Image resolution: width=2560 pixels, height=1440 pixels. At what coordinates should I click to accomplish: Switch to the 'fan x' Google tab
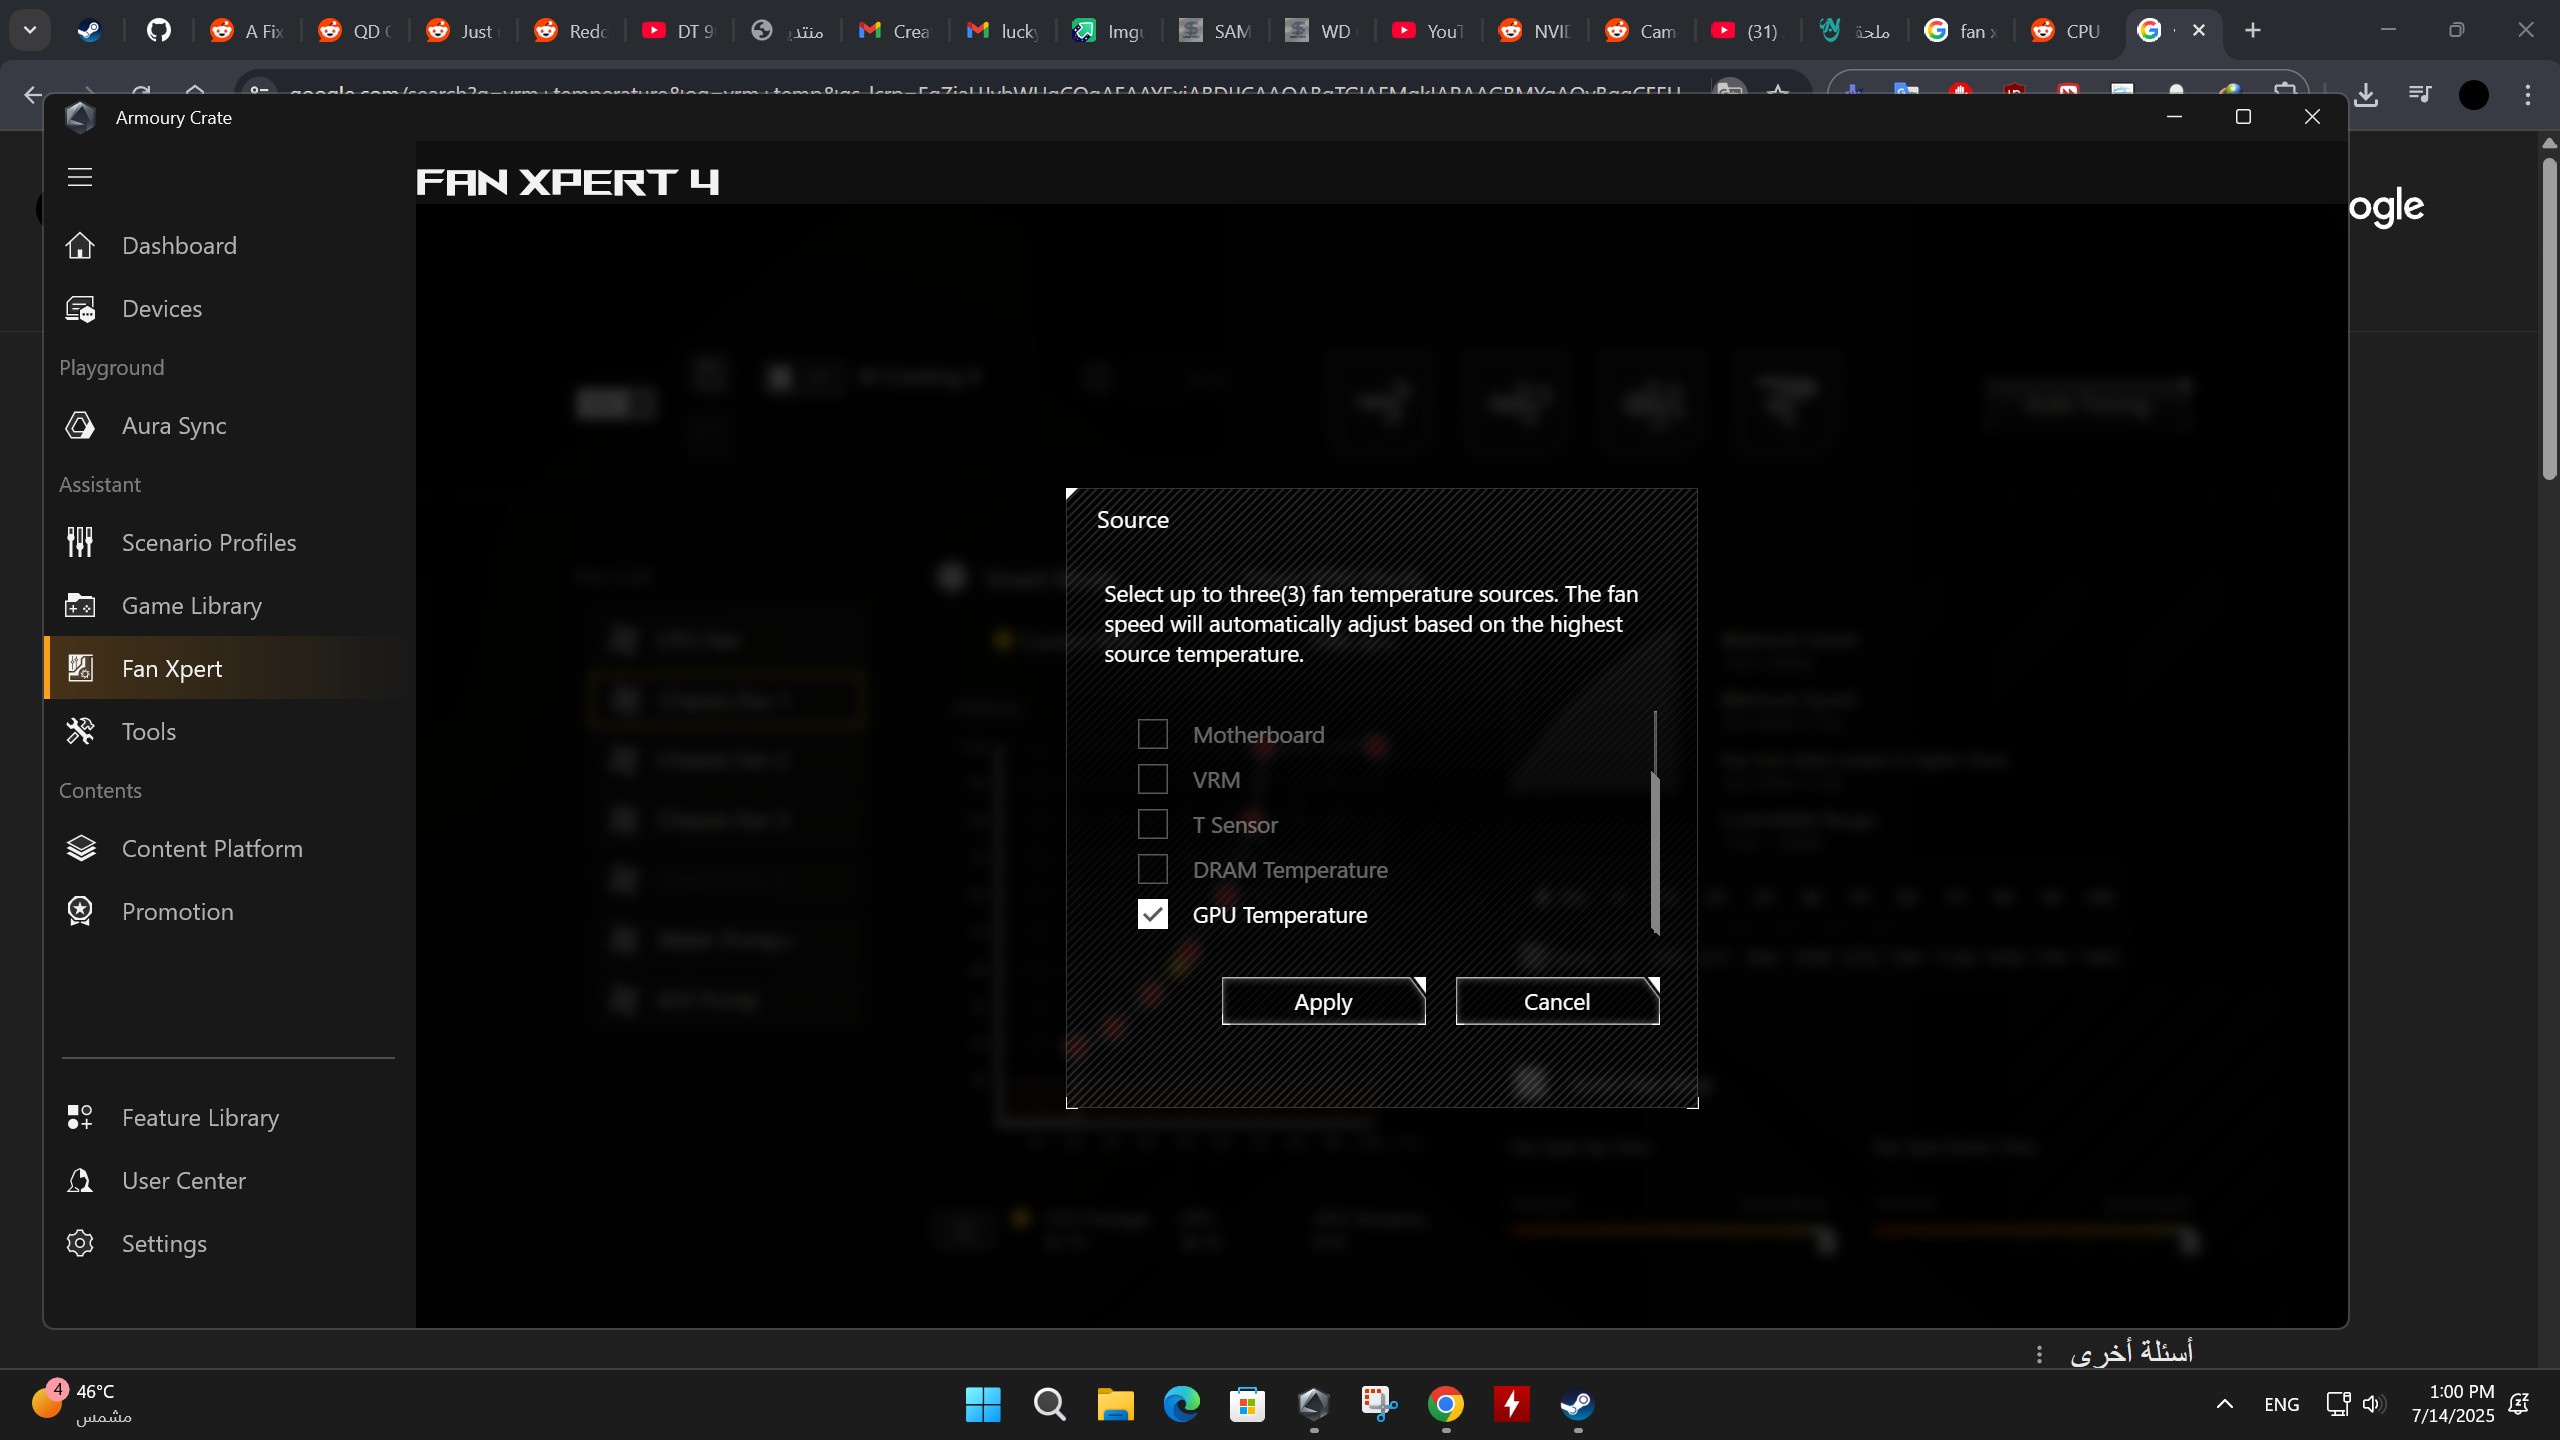tap(1961, 31)
